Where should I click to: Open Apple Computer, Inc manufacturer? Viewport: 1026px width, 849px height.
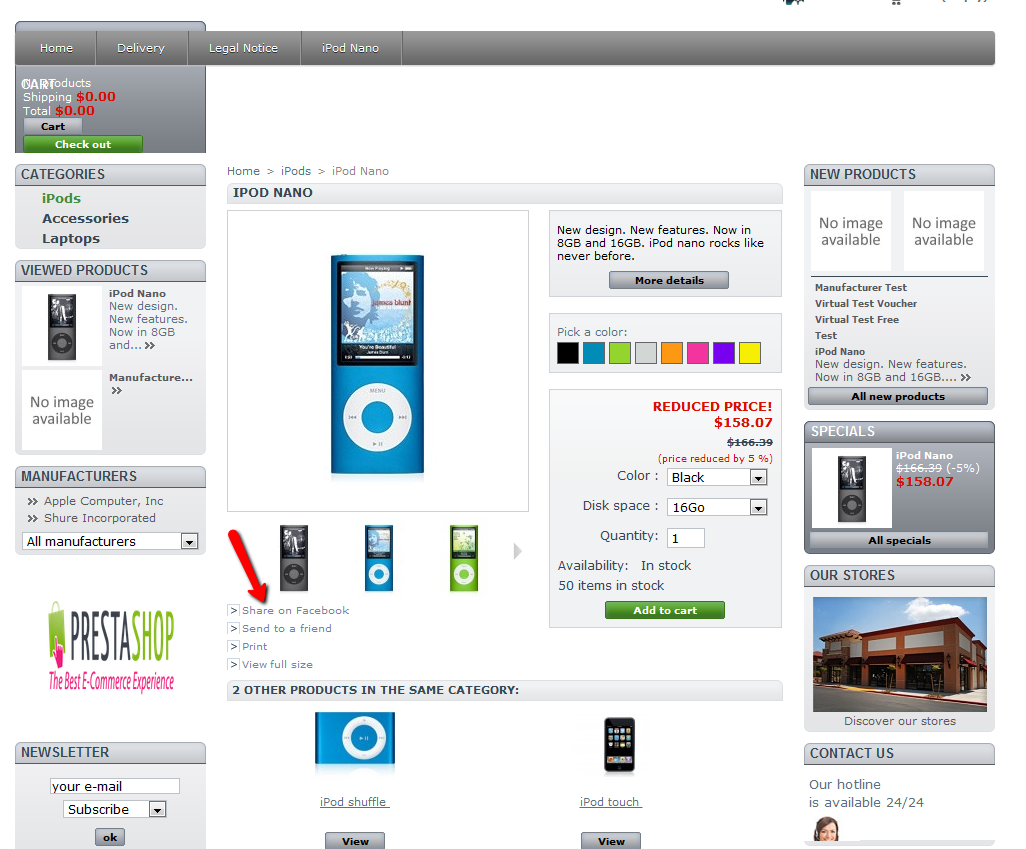pyautogui.click(x=103, y=501)
